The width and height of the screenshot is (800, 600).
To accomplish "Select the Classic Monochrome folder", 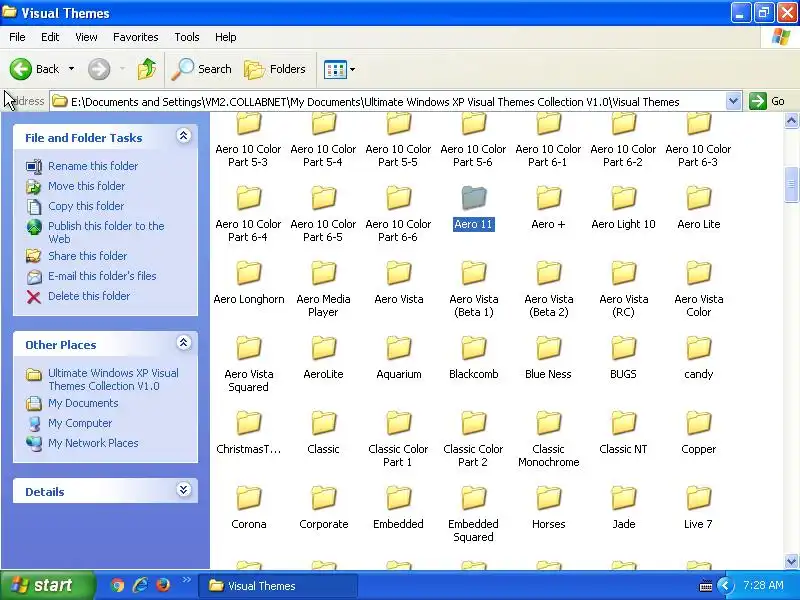I will [x=548, y=439].
